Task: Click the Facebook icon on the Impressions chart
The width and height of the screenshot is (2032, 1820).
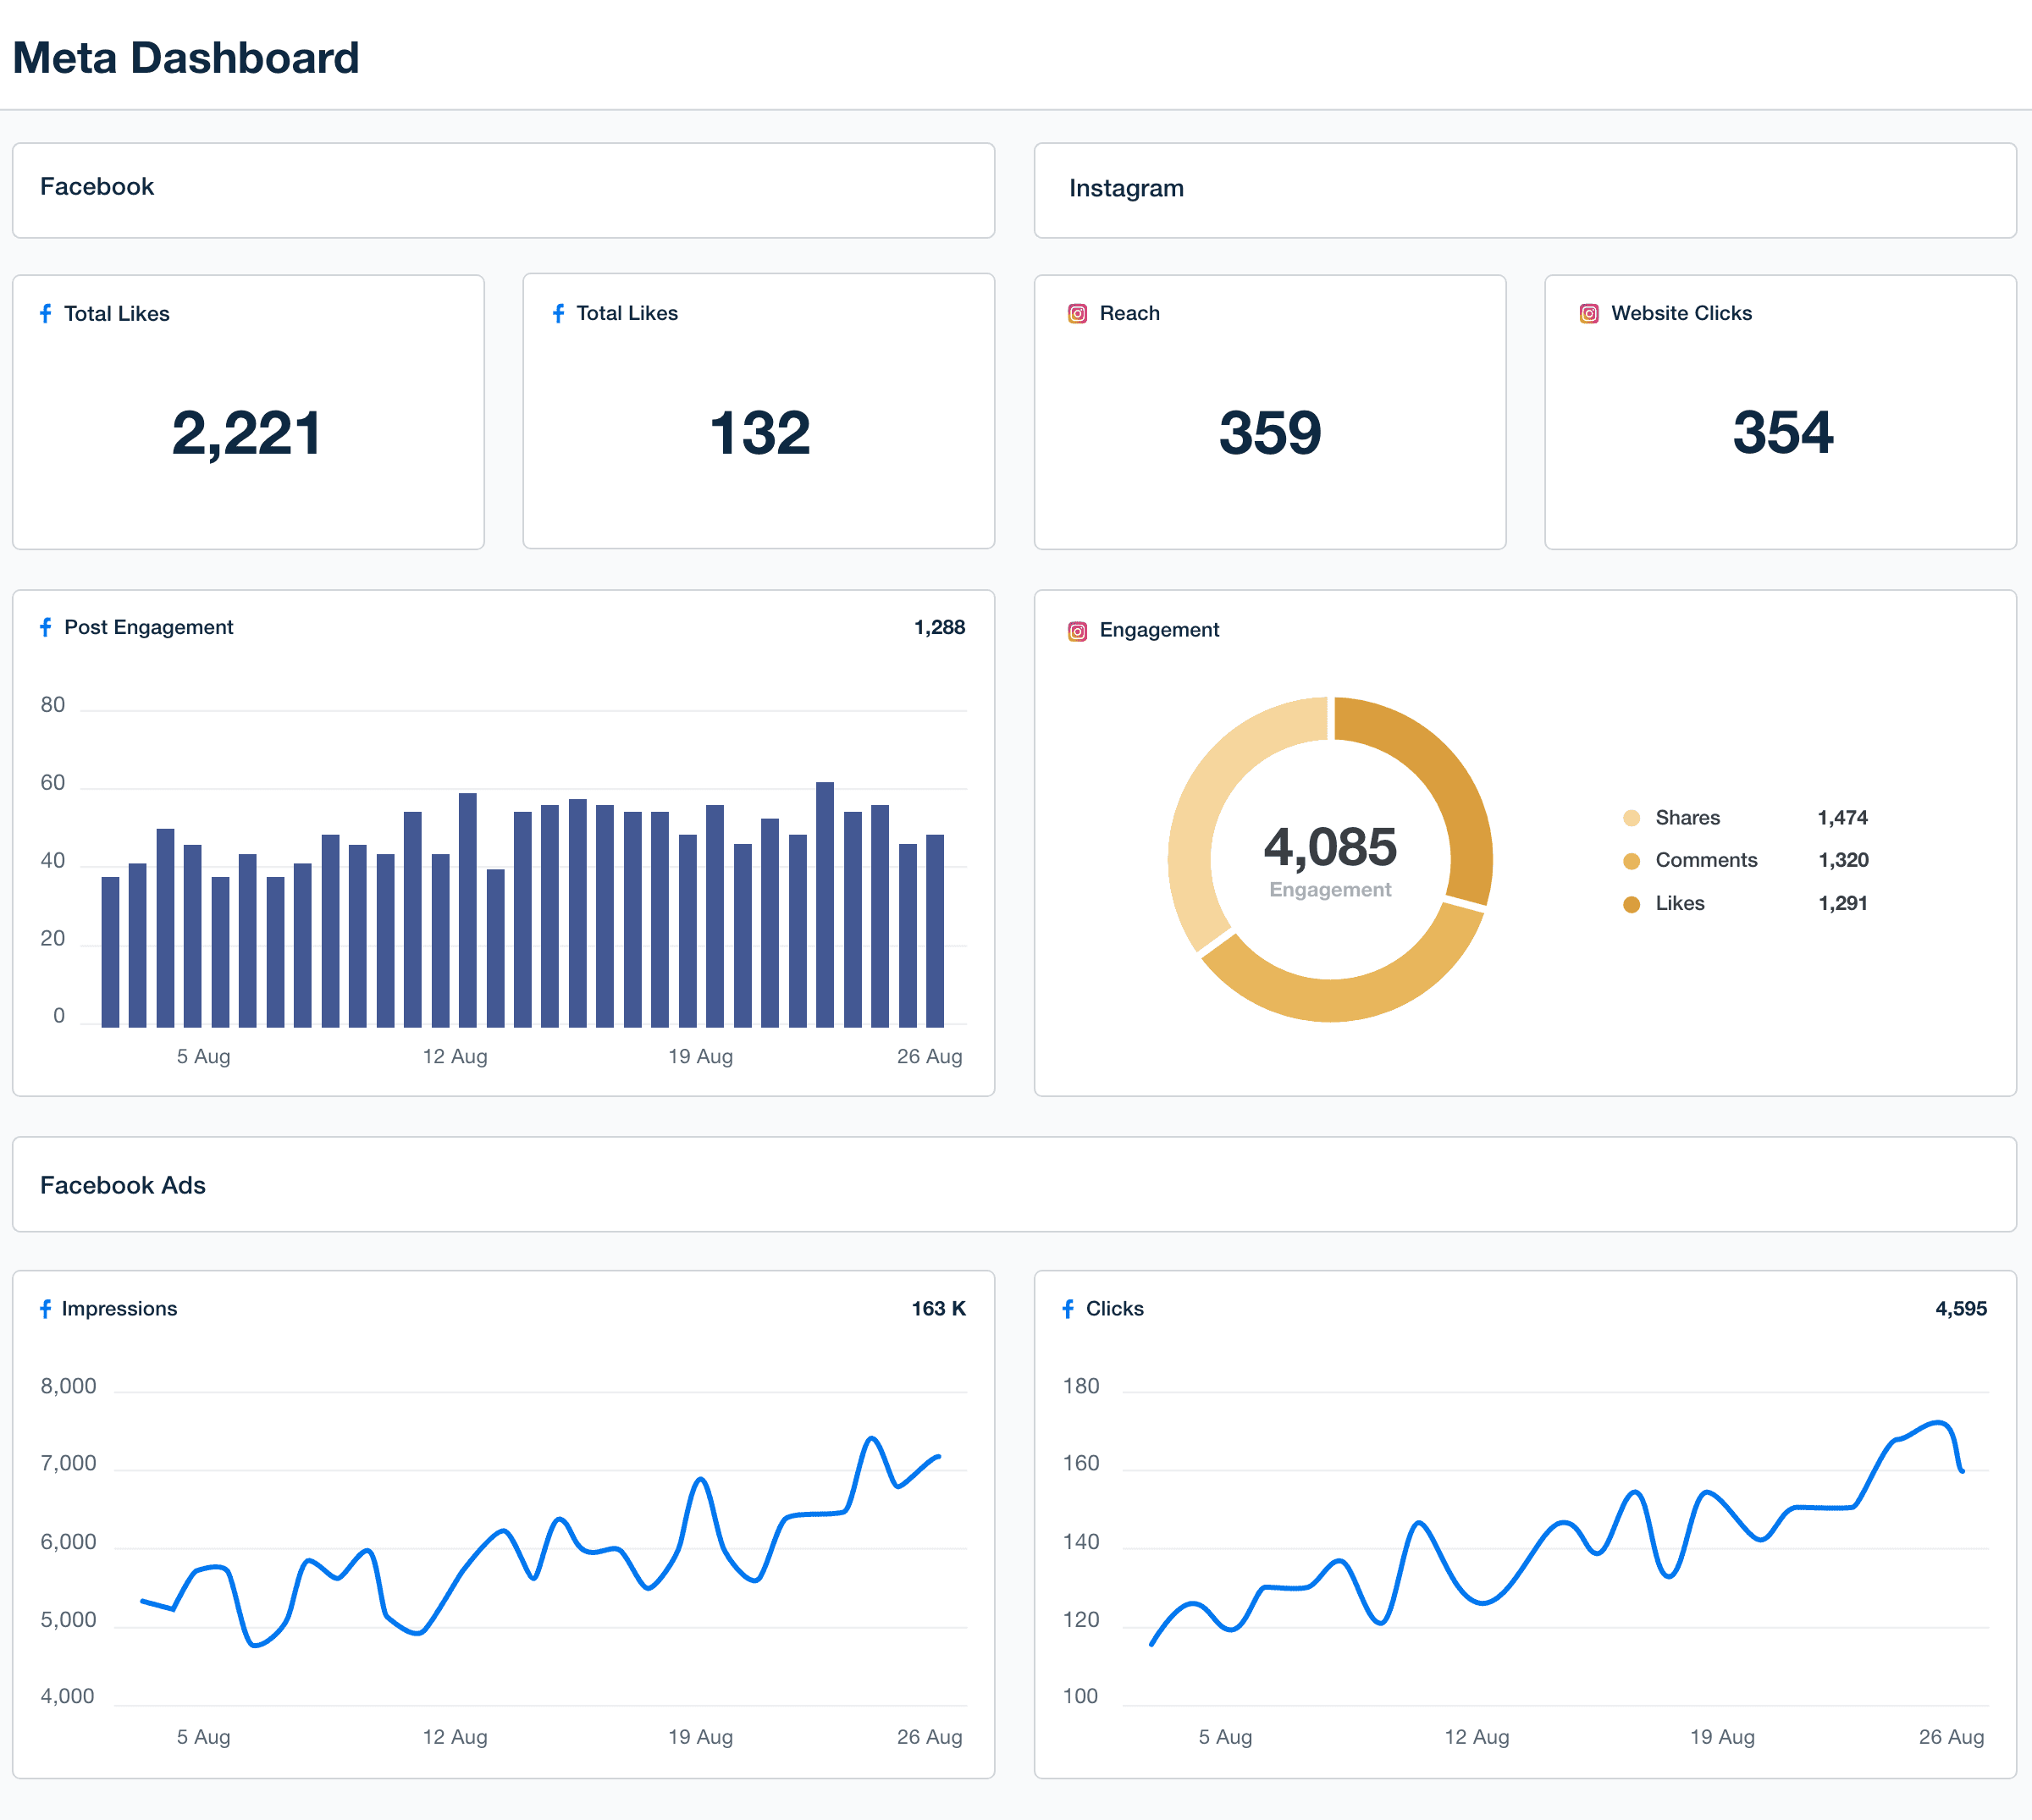Action: tap(46, 1308)
